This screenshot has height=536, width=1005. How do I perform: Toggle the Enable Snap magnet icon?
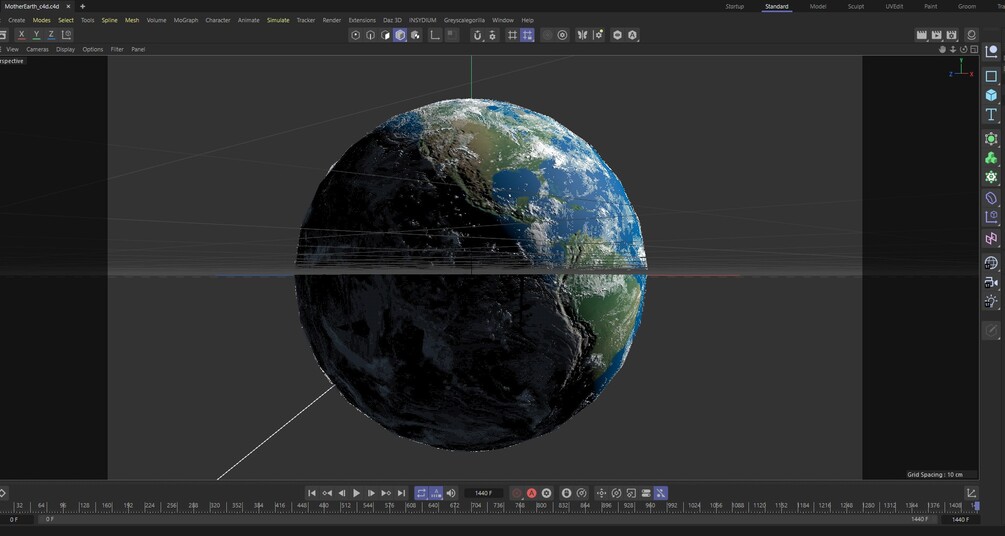click(x=478, y=35)
